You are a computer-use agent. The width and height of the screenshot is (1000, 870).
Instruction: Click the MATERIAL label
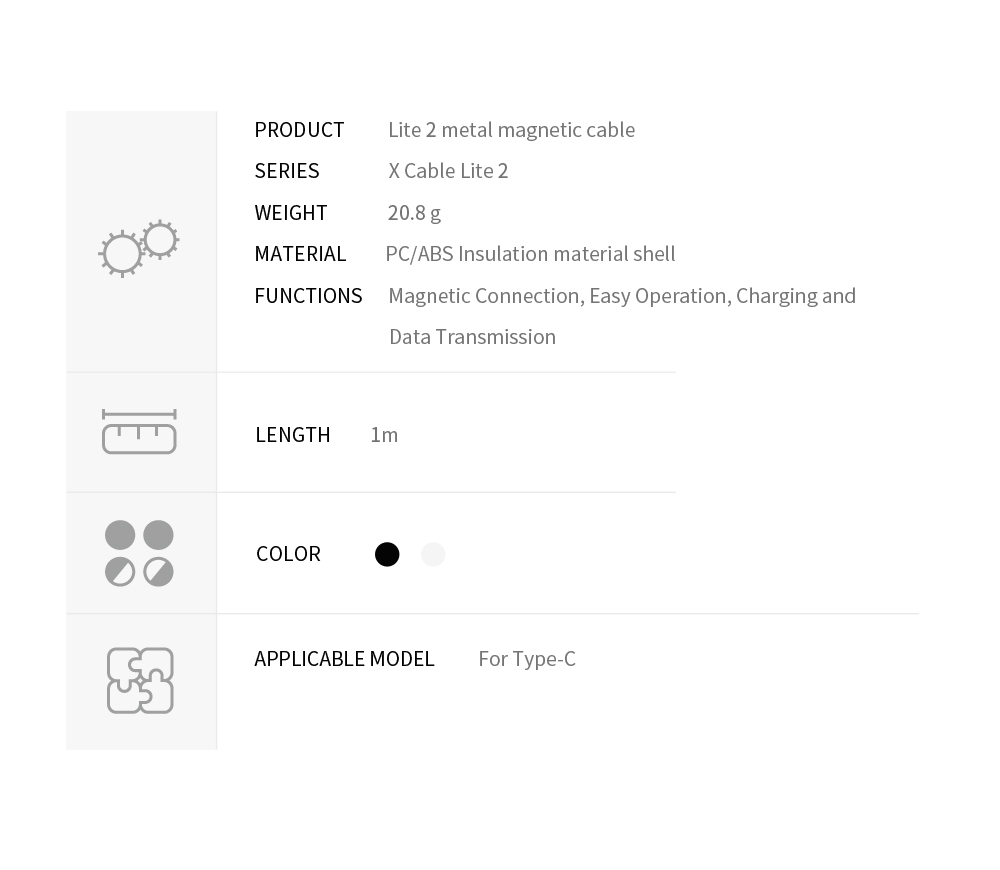tap(300, 254)
